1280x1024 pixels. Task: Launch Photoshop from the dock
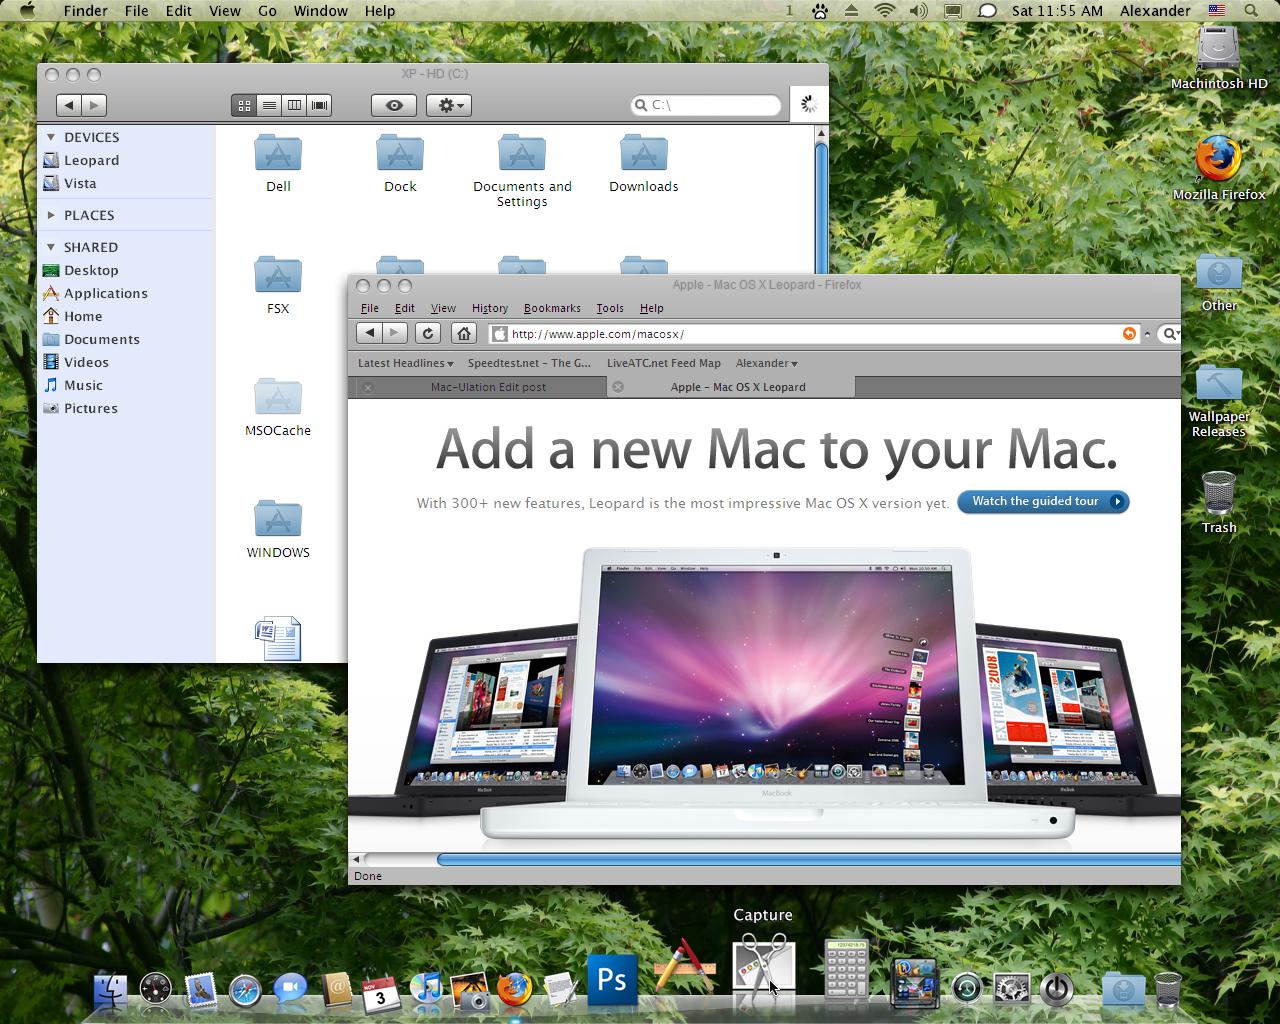(x=612, y=979)
